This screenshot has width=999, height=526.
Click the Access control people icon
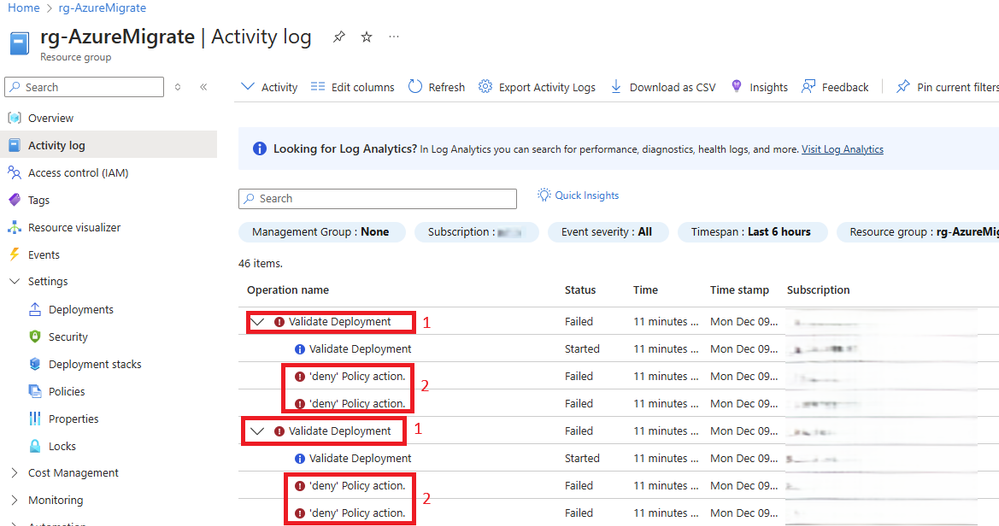(x=14, y=173)
